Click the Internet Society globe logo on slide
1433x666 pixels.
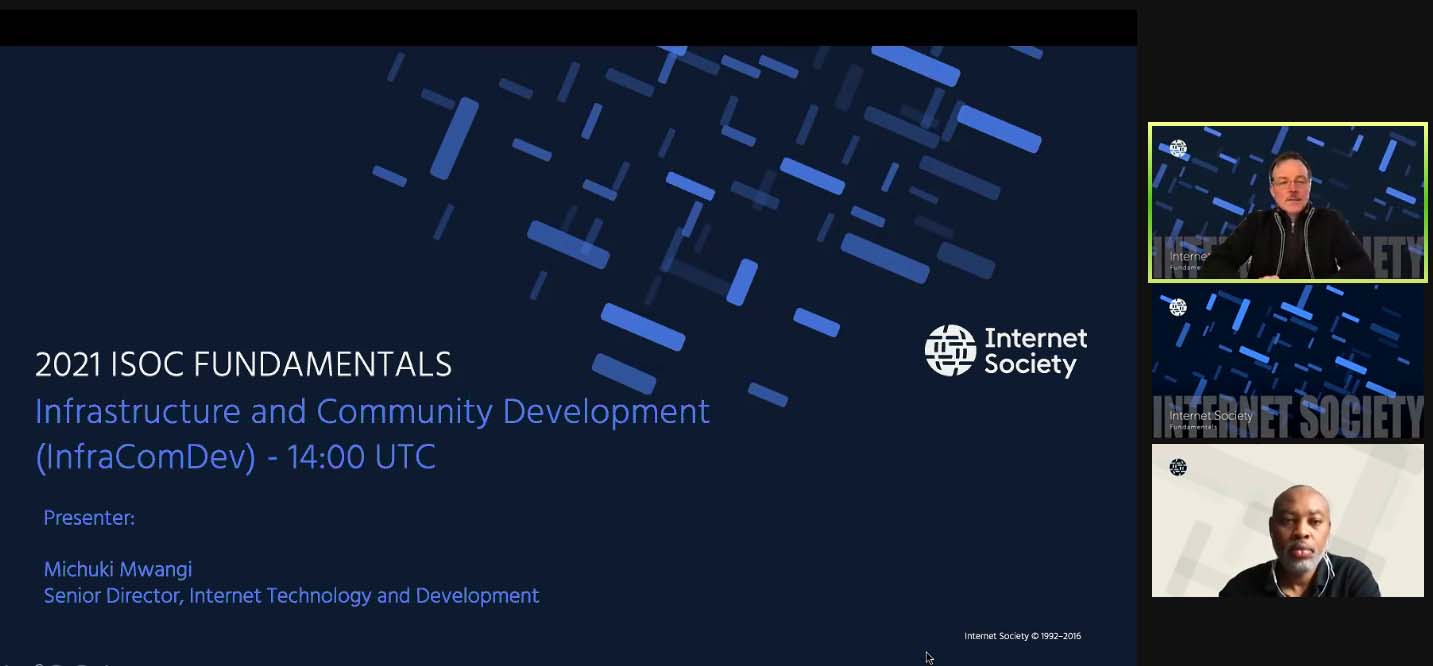point(950,350)
